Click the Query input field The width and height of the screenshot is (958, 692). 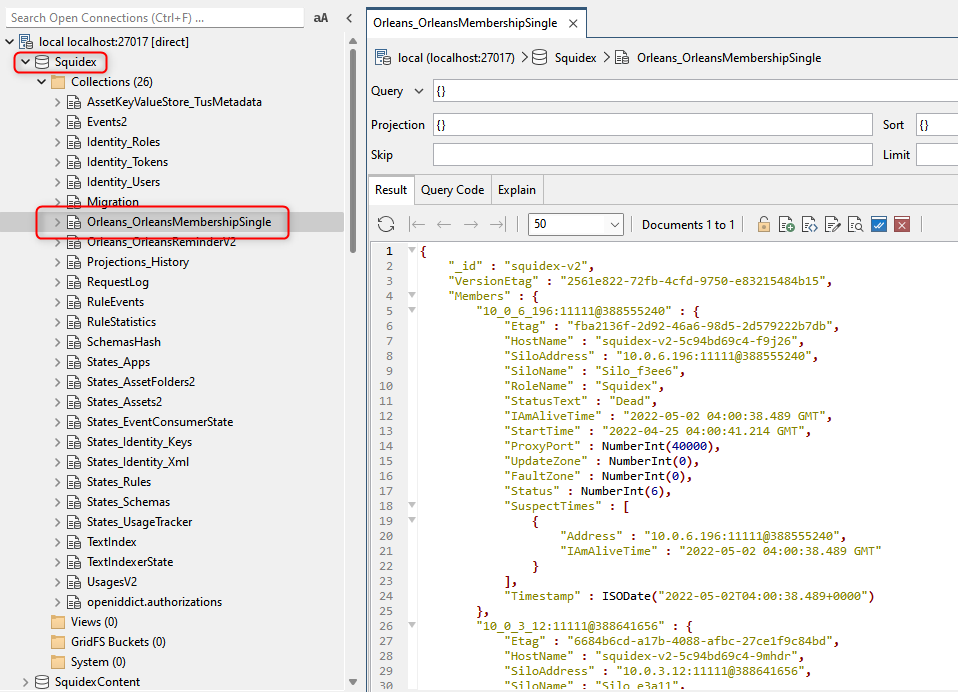tap(695, 91)
